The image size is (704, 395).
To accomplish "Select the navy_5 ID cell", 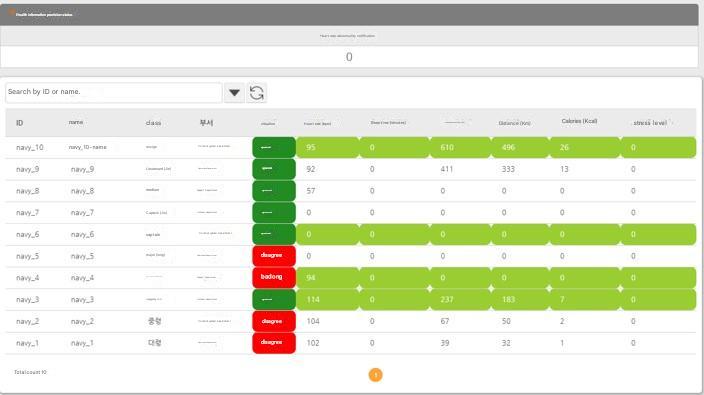I will pyautogui.click(x=27, y=256).
